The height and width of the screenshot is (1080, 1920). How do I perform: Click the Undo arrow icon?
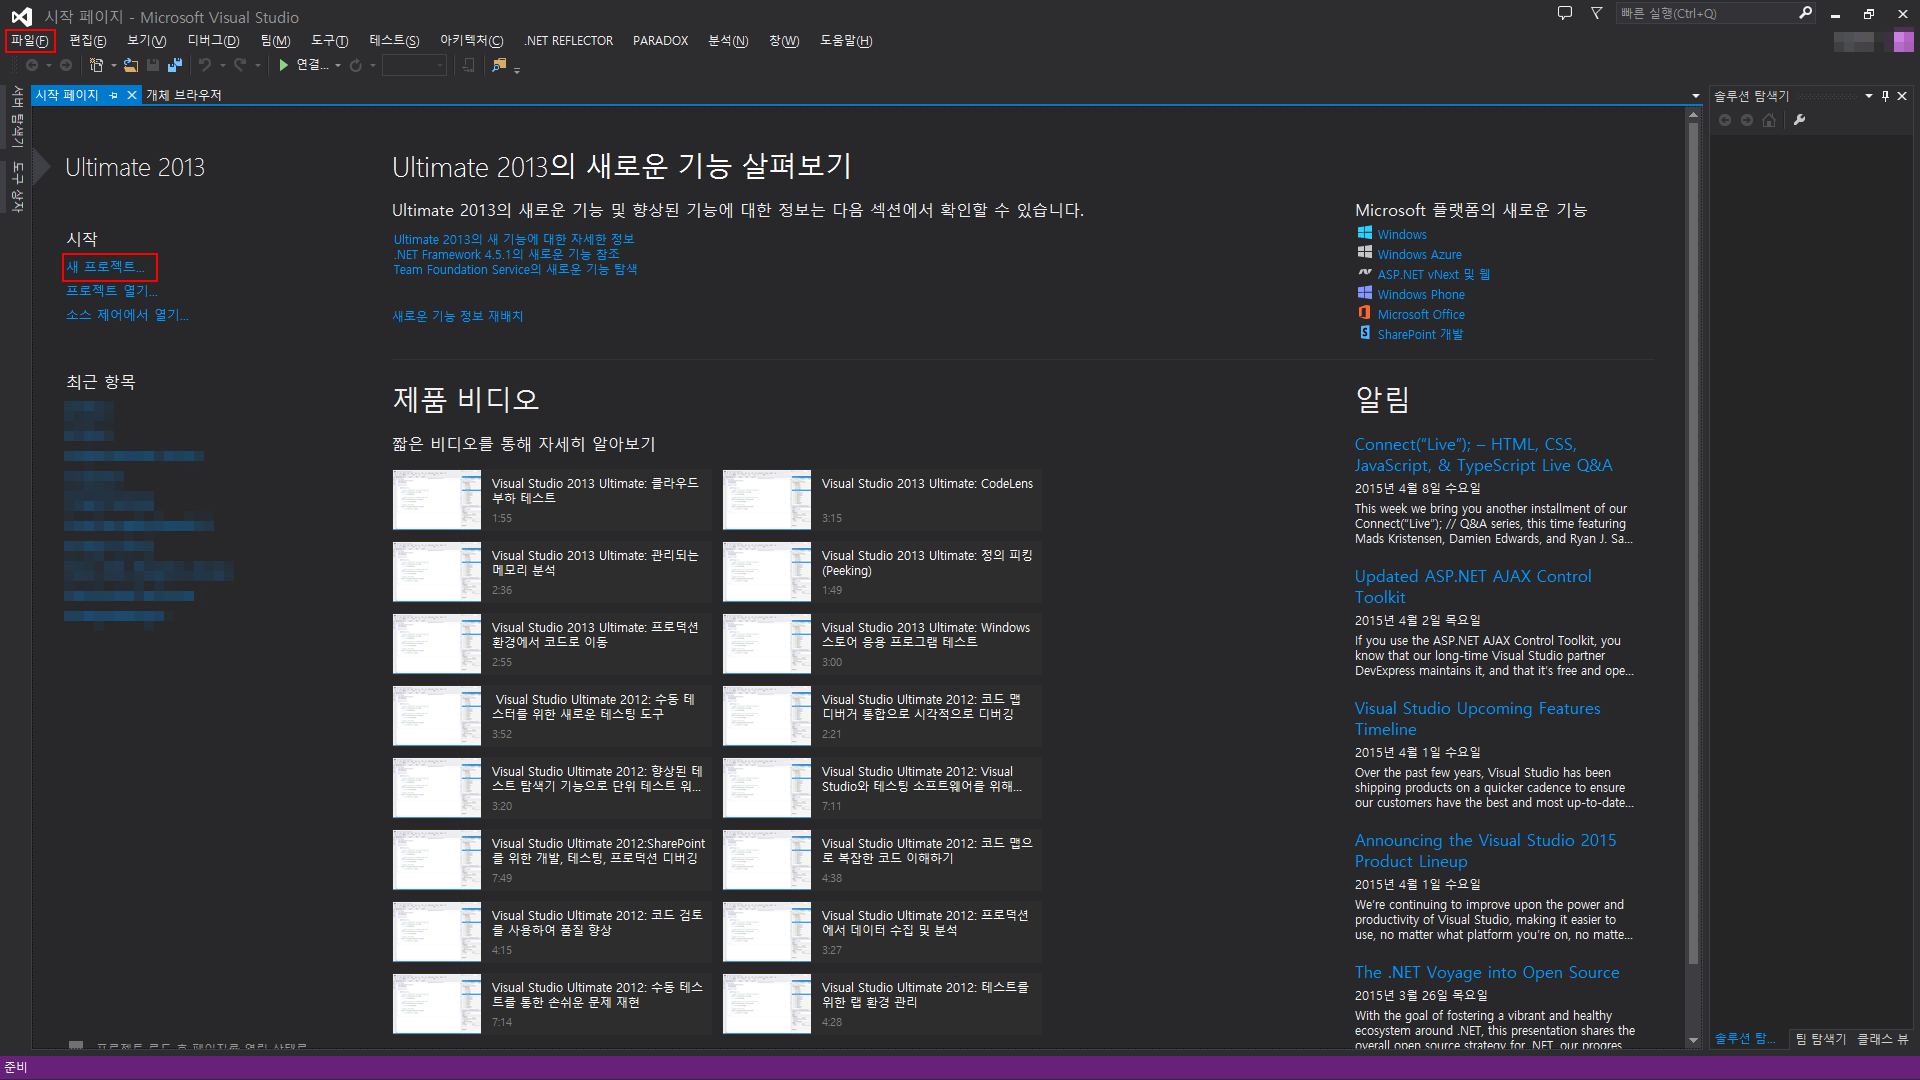coord(205,65)
